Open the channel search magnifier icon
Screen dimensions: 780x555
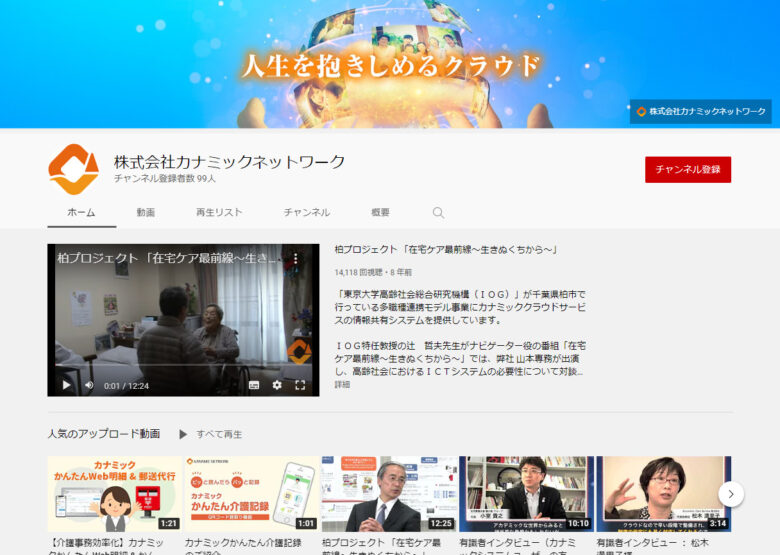pyautogui.click(x=438, y=213)
